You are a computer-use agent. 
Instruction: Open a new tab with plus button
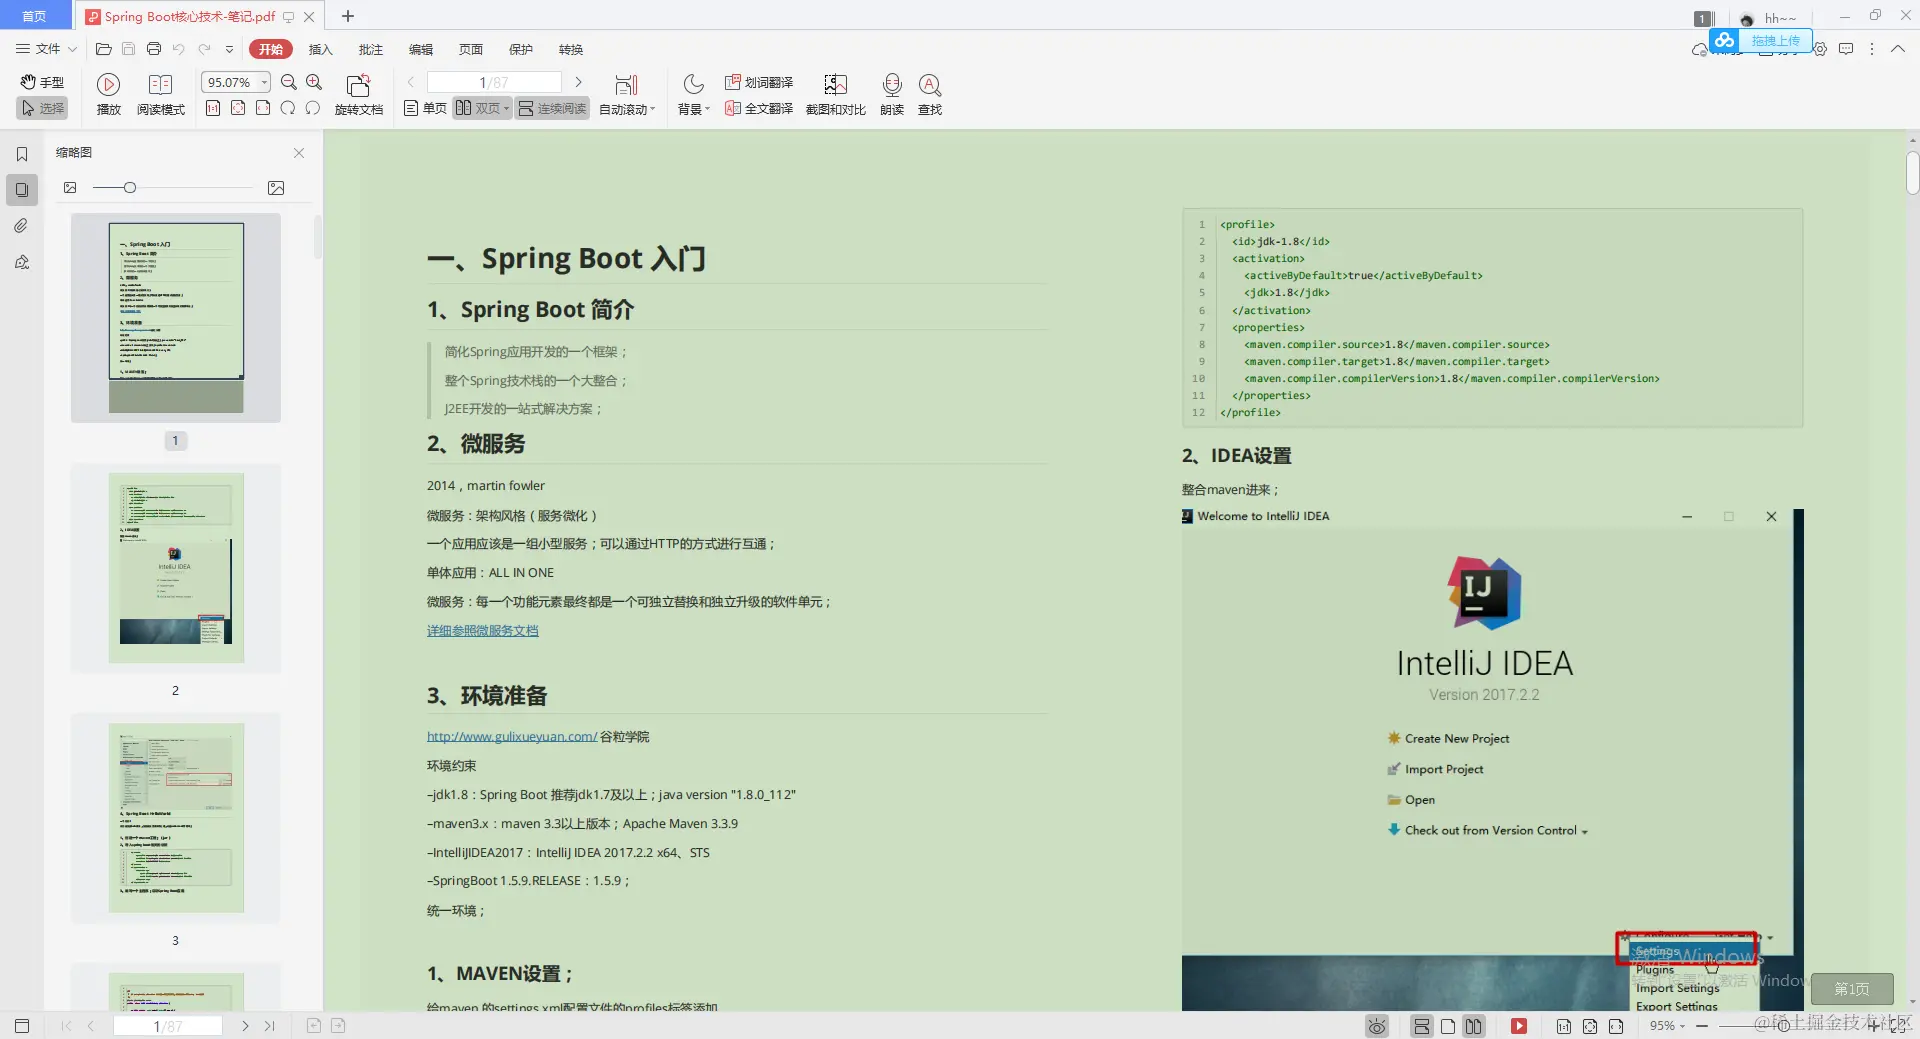pos(348,16)
